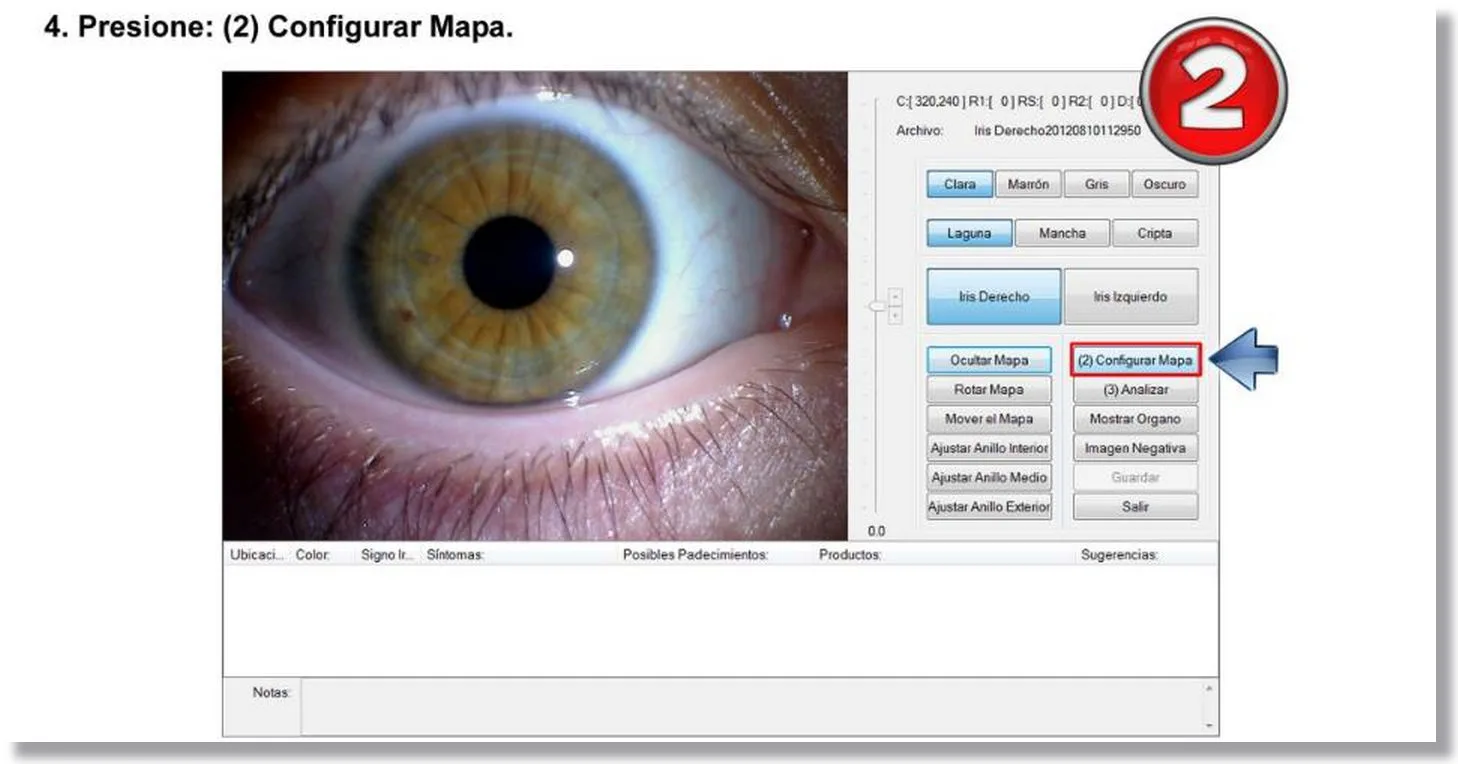Click the Notas field scroll-down arrow

pos(1210,726)
